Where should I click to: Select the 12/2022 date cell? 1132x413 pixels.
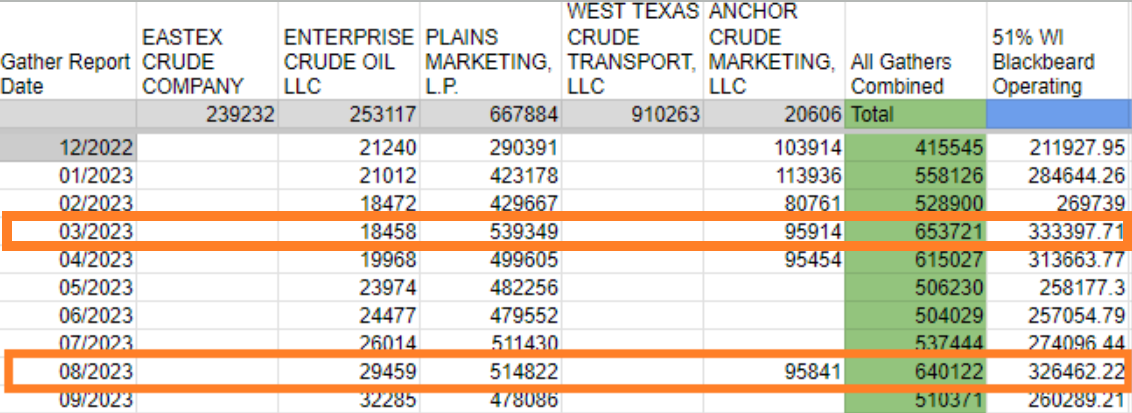[x=69, y=148]
